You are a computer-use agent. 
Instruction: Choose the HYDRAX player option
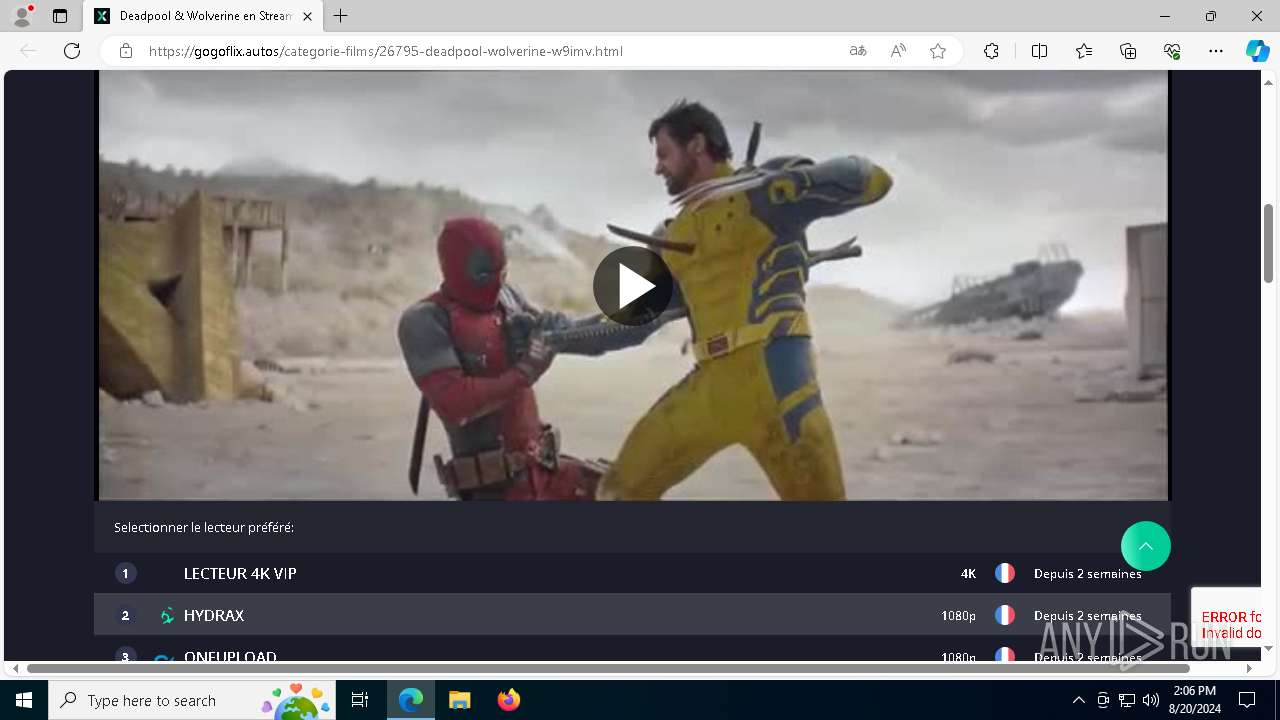[x=632, y=615]
